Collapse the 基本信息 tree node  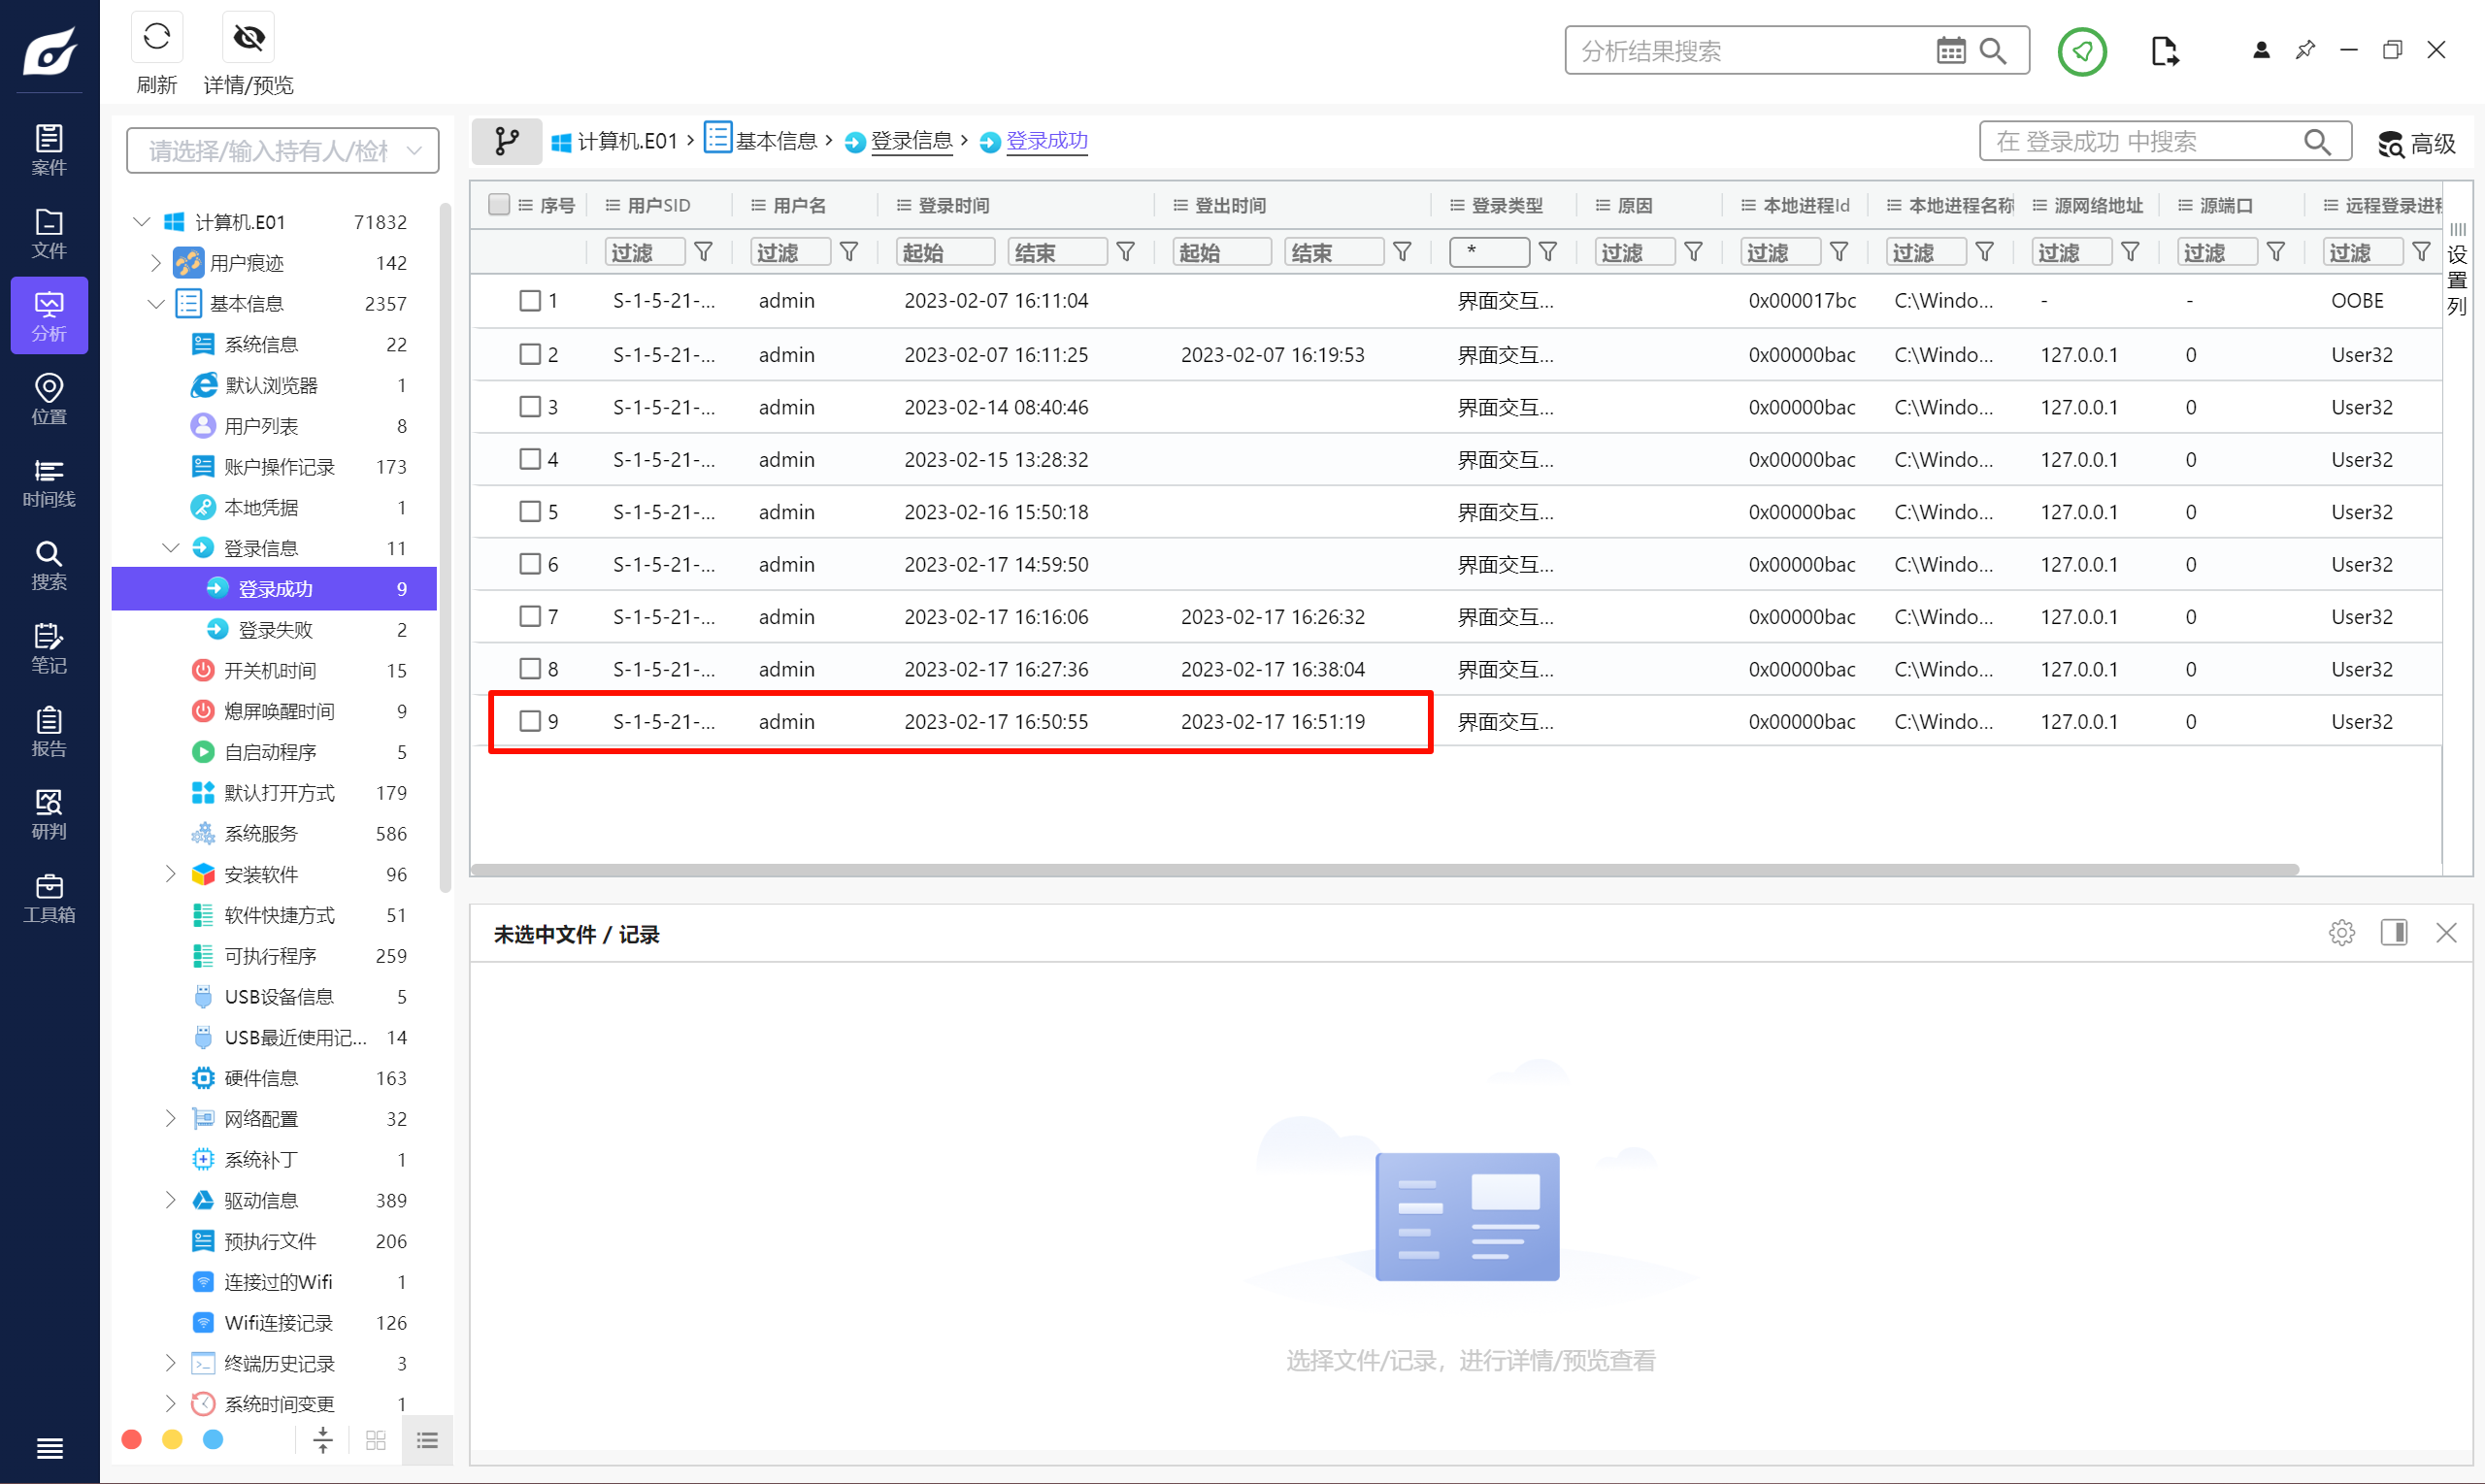pyautogui.click(x=155, y=303)
